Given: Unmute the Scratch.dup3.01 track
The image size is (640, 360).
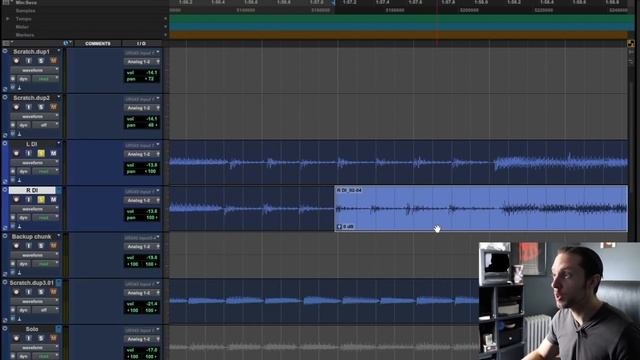Looking at the screenshot, I should coord(53,292).
